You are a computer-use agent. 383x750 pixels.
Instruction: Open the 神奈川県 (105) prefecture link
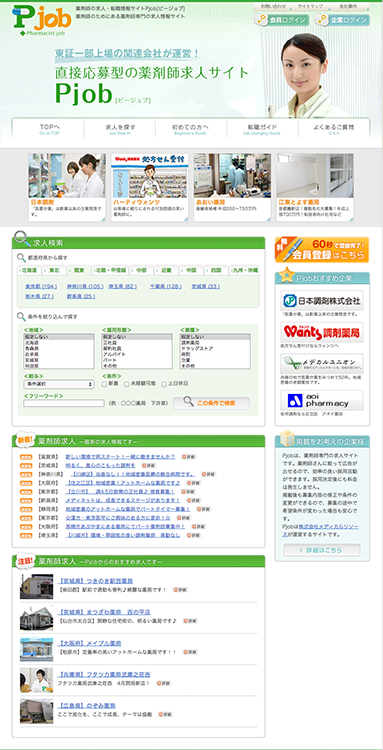point(85,286)
